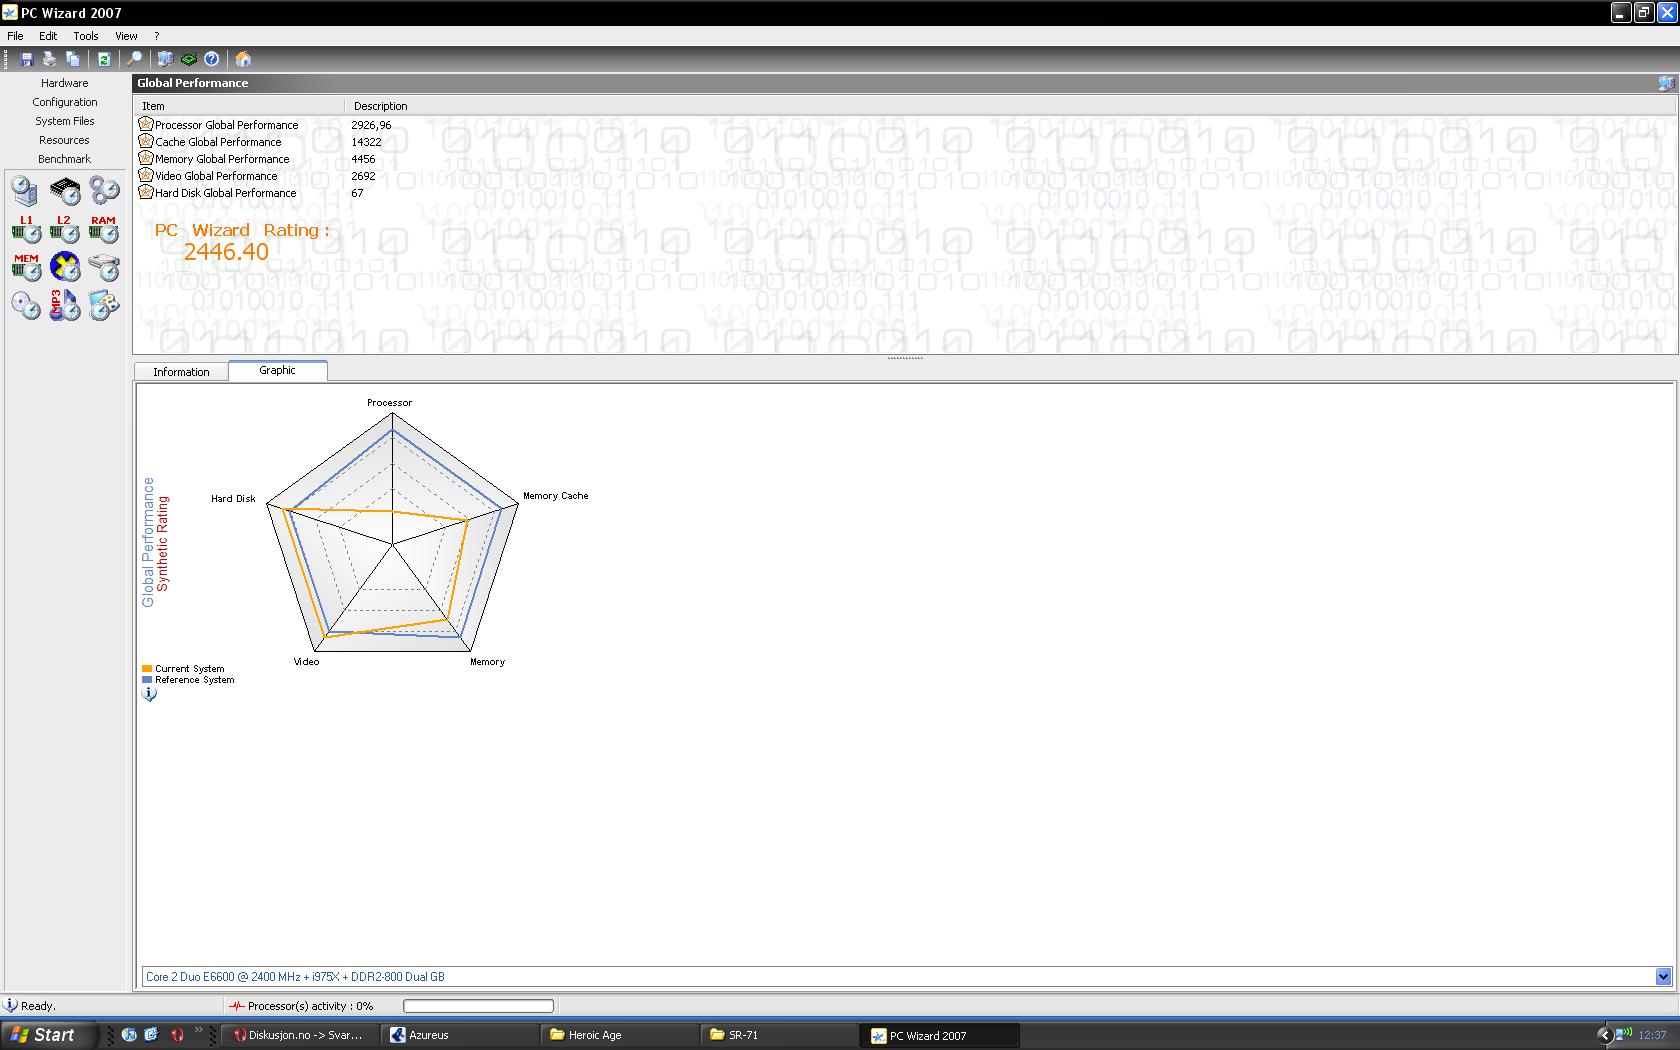Run the Processor benchmark (chip with clock icon)
Screen dimensions: 1680x1050
pos(65,190)
